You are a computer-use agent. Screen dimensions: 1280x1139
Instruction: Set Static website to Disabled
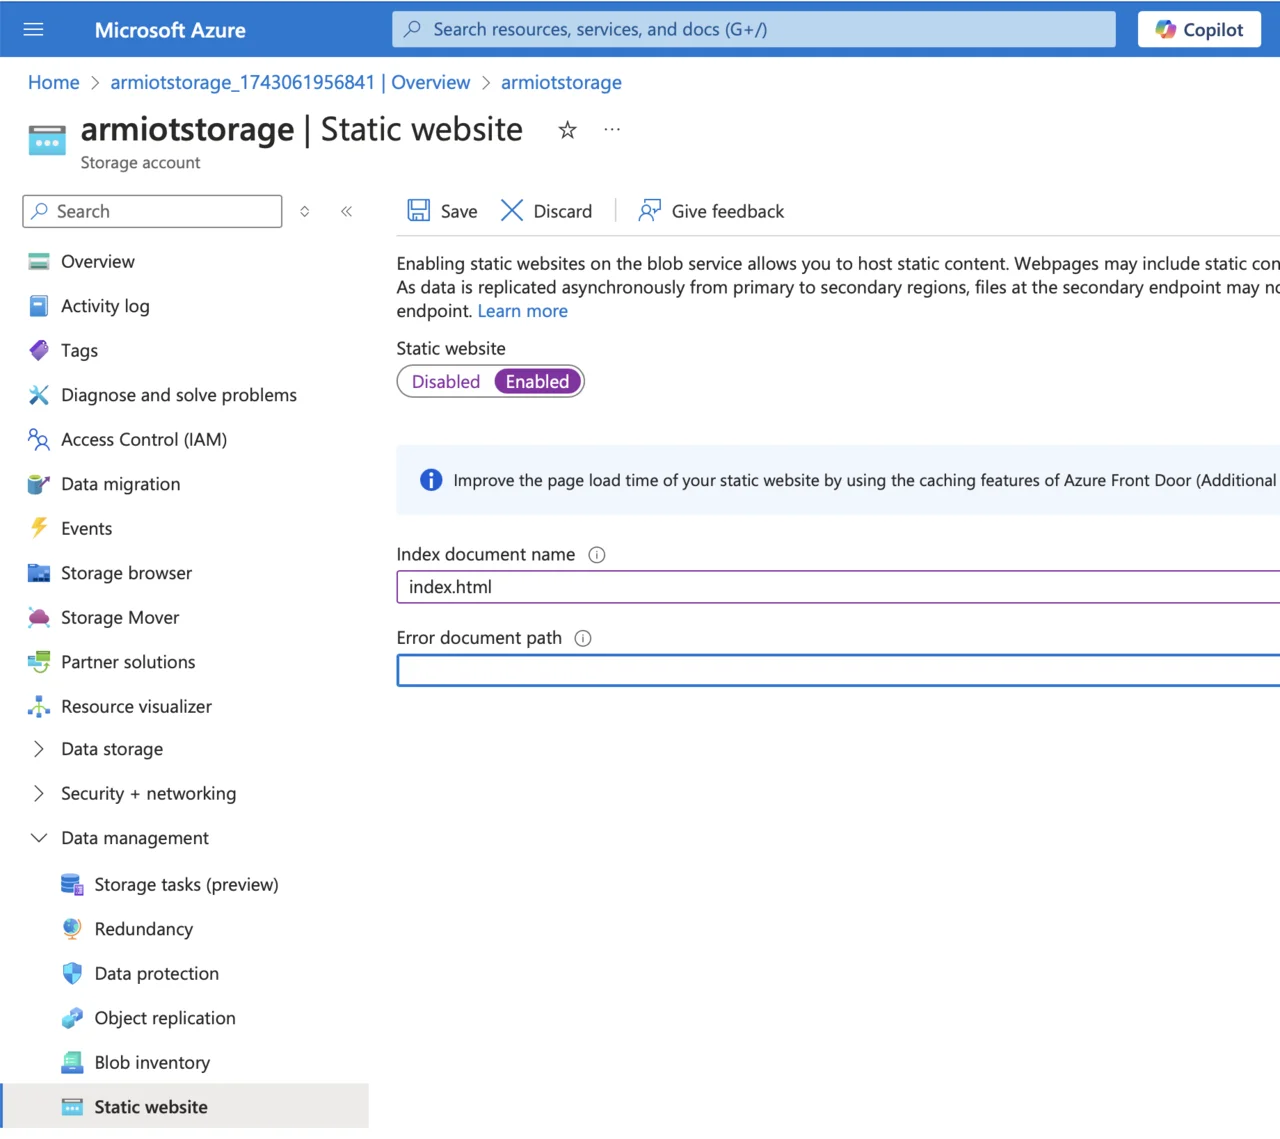[x=446, y=382]
